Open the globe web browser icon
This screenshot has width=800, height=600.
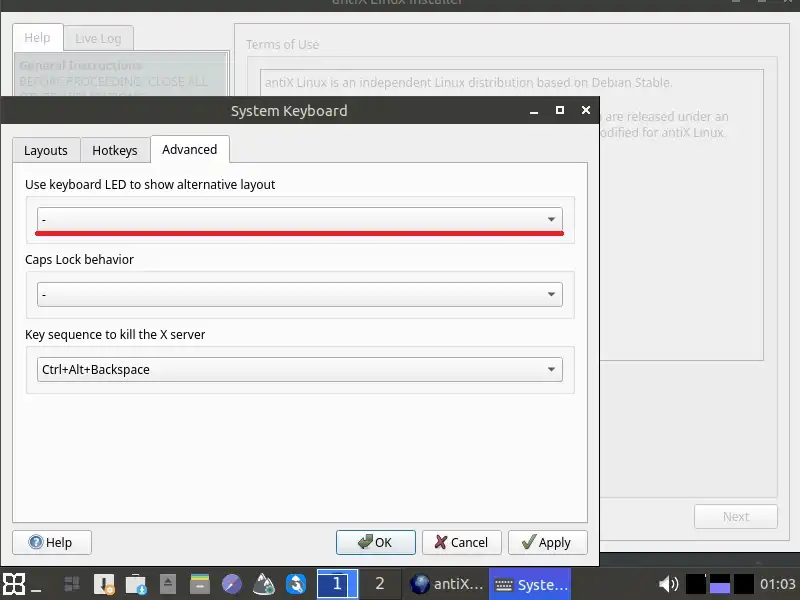click(x=231, y=584)
